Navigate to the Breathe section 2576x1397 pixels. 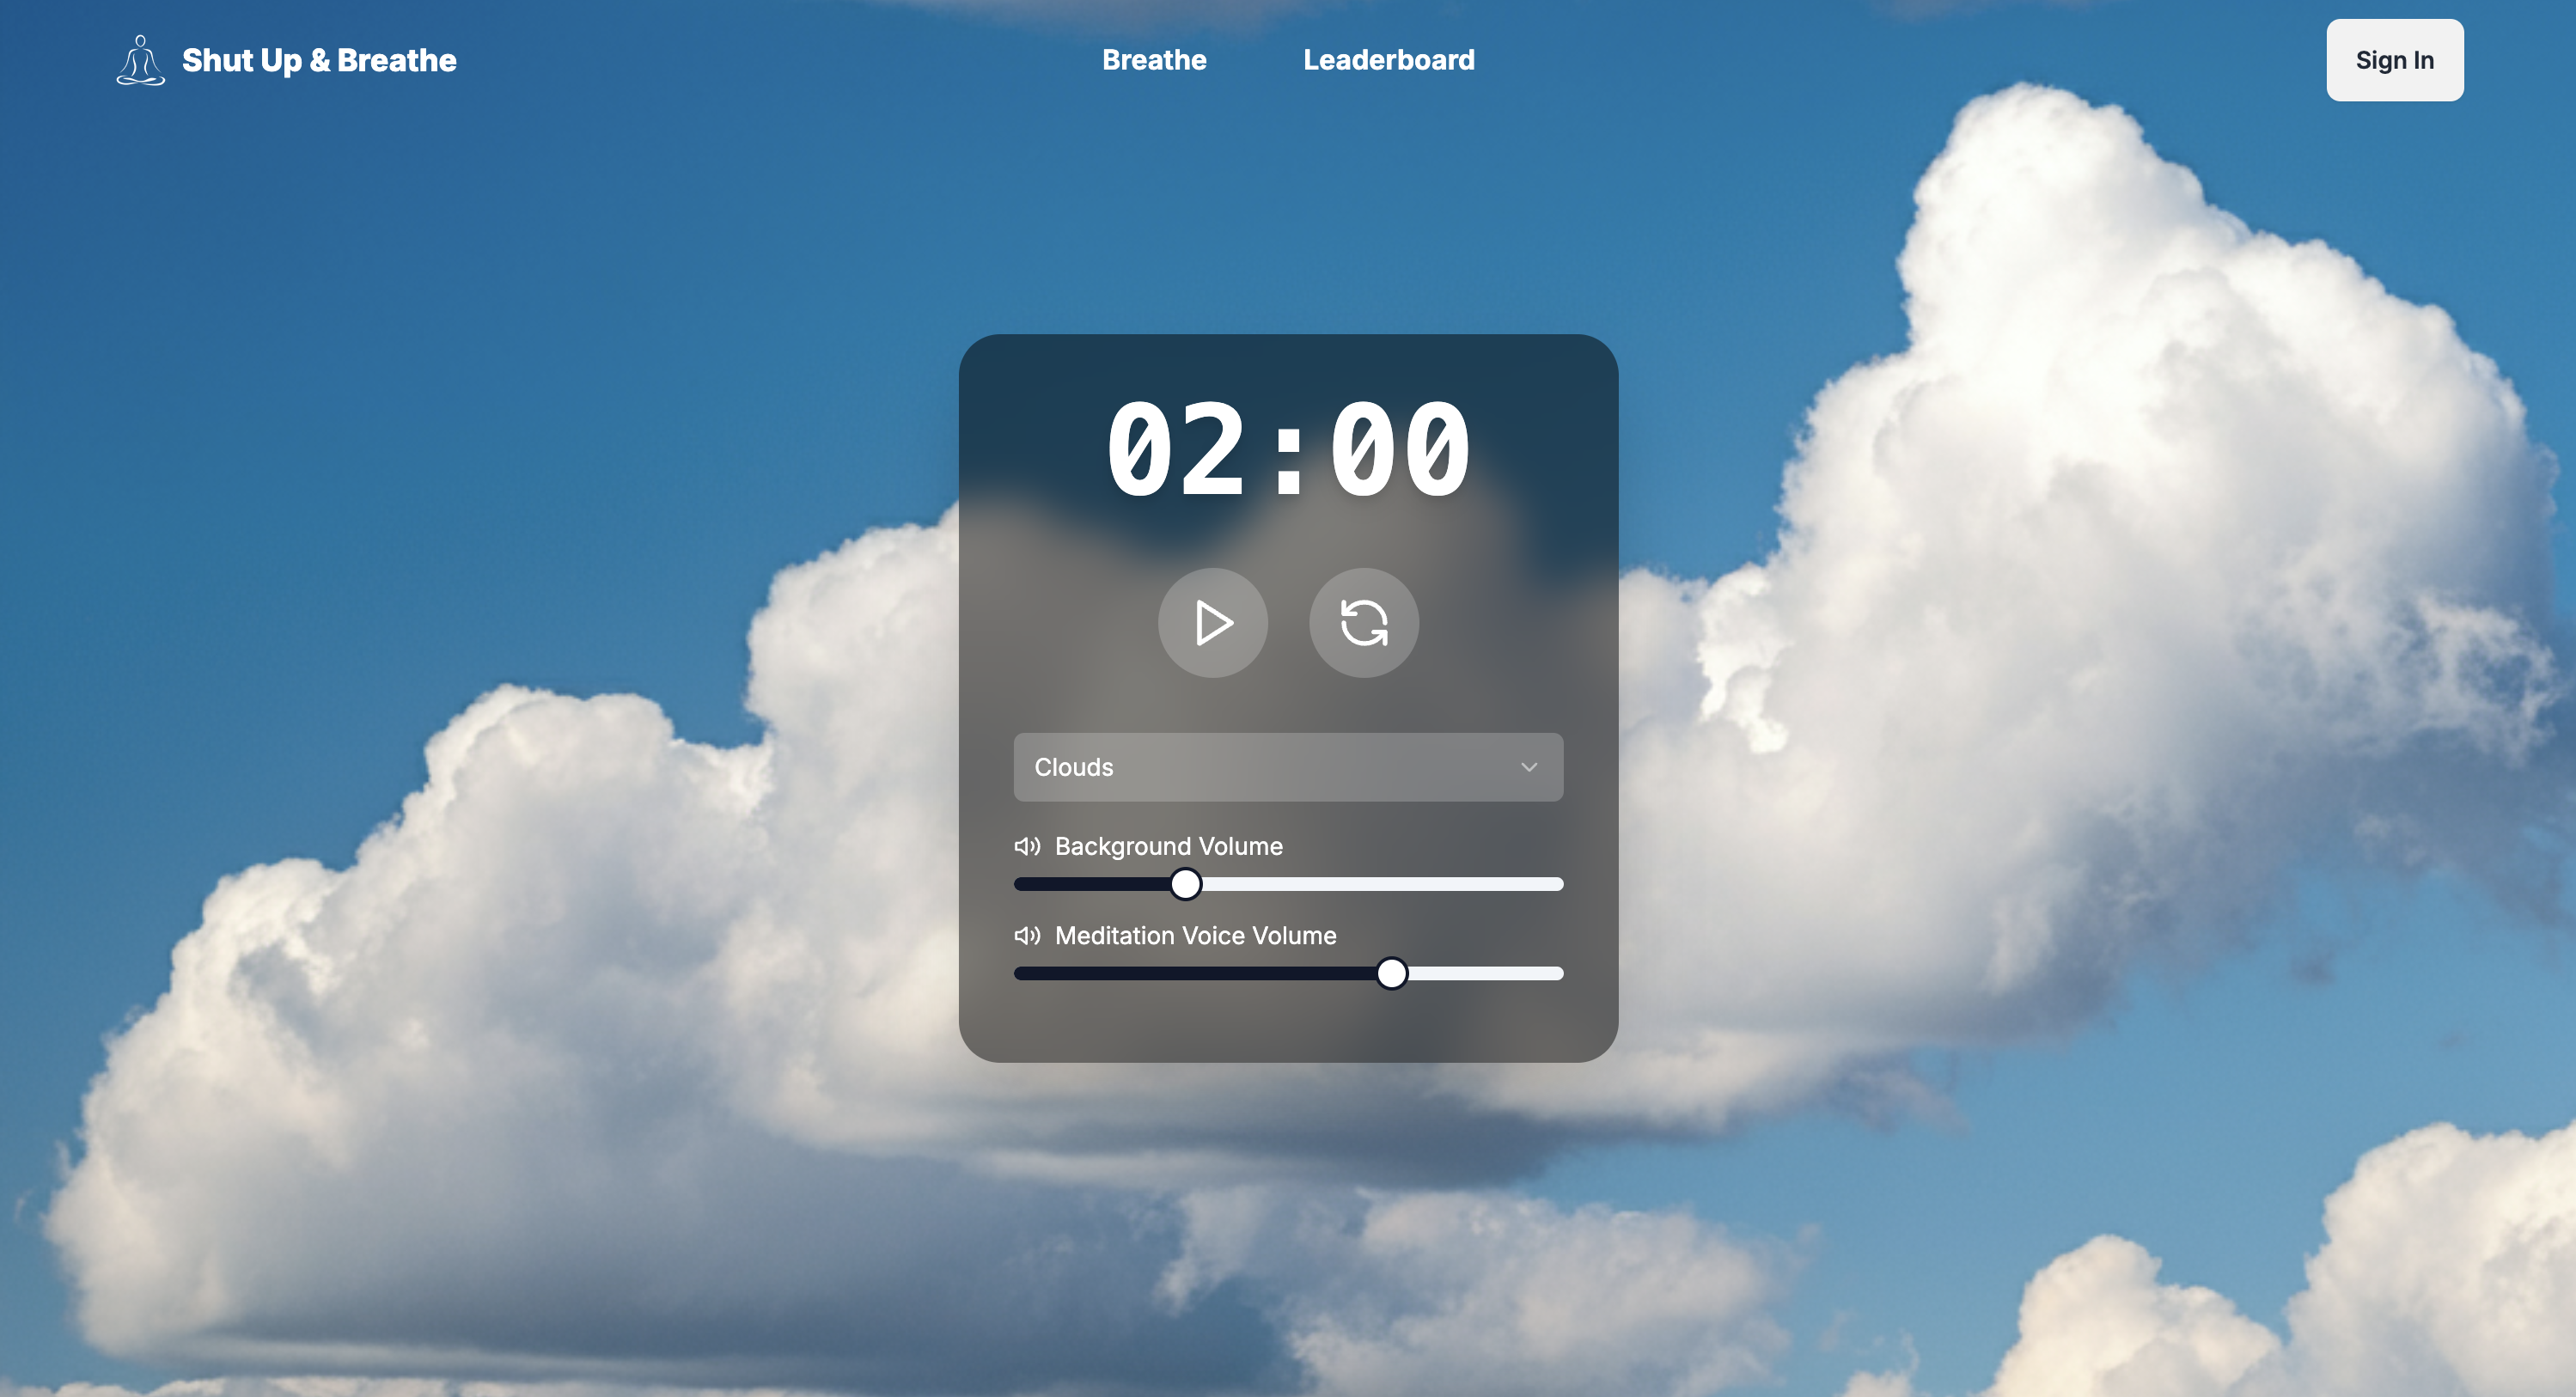click(1154, 60)
